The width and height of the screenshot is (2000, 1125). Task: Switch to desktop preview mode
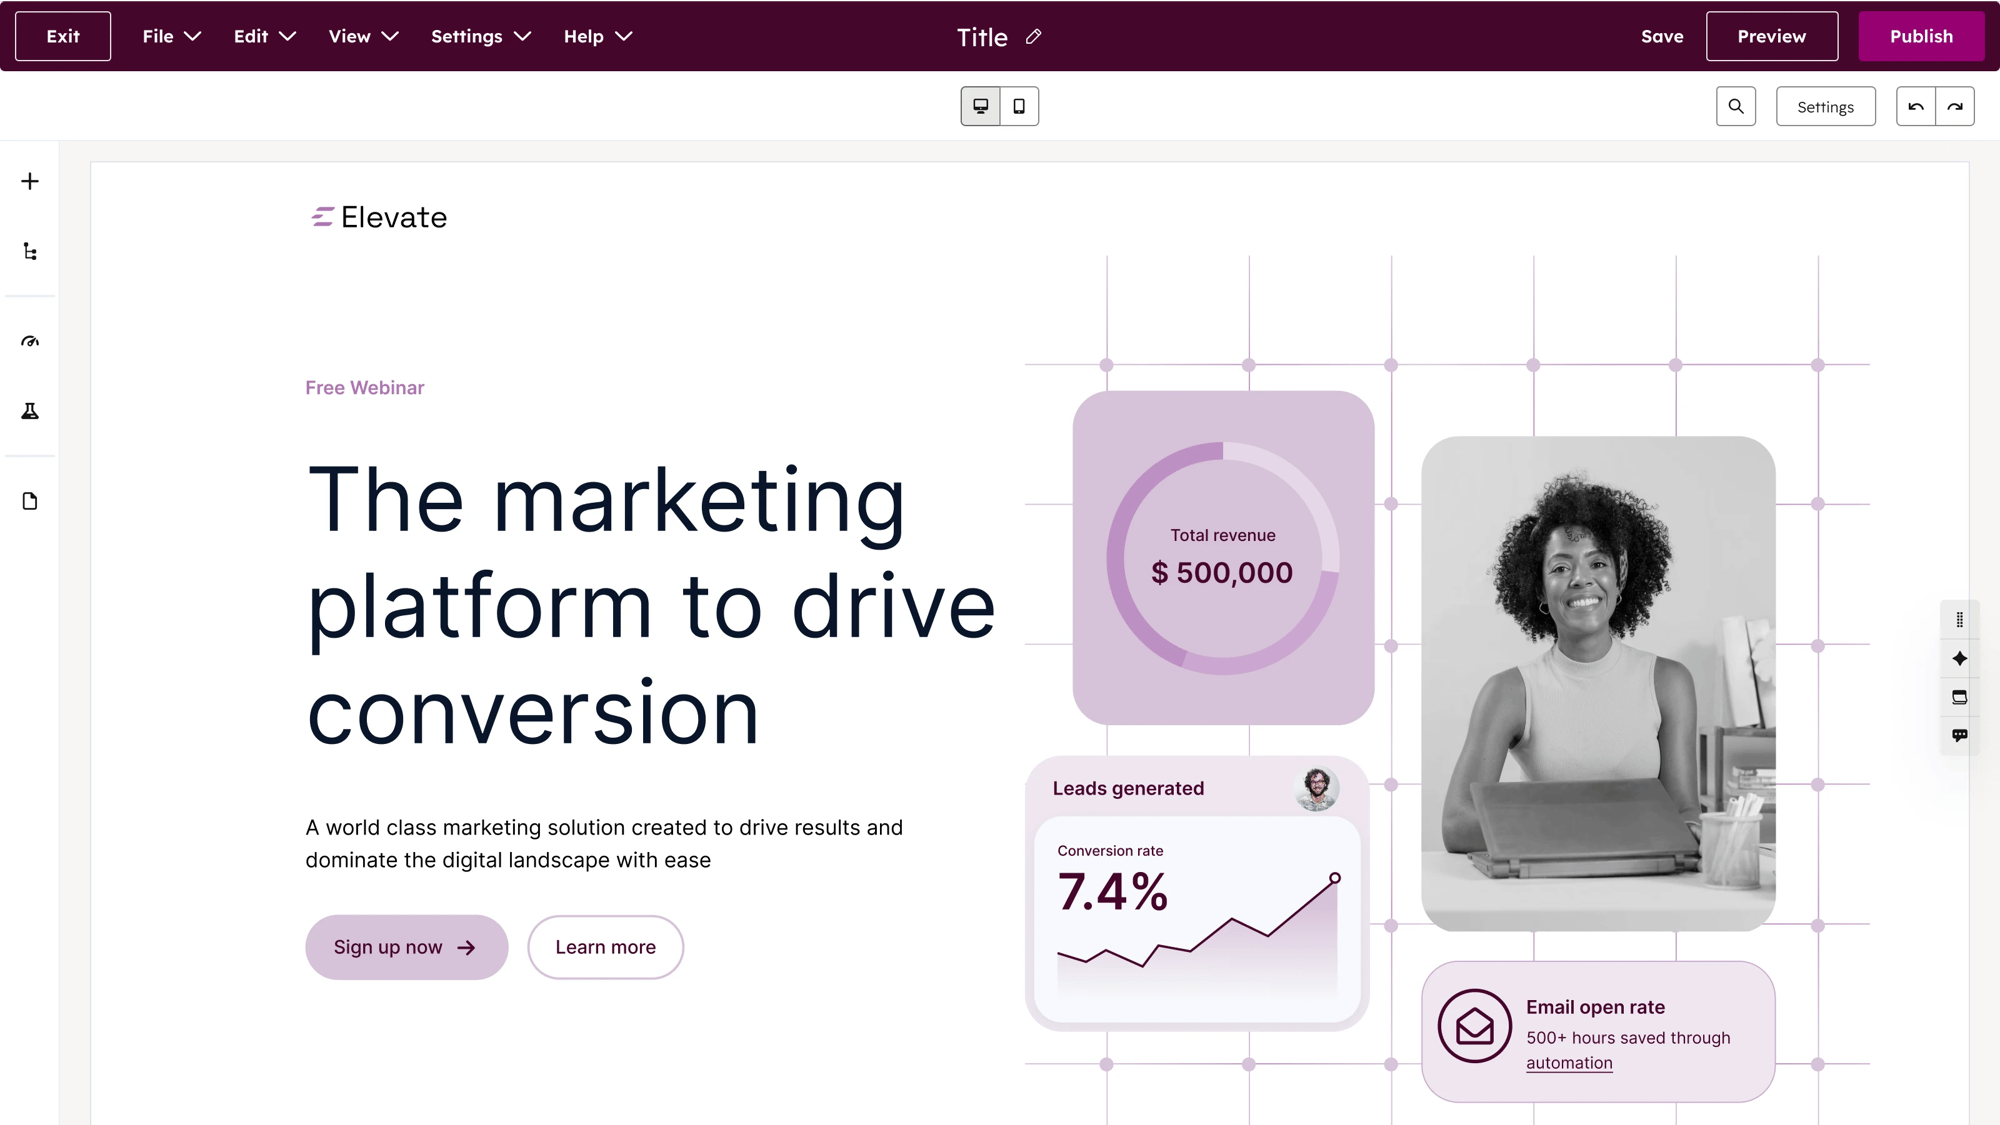tap(979, 105)
